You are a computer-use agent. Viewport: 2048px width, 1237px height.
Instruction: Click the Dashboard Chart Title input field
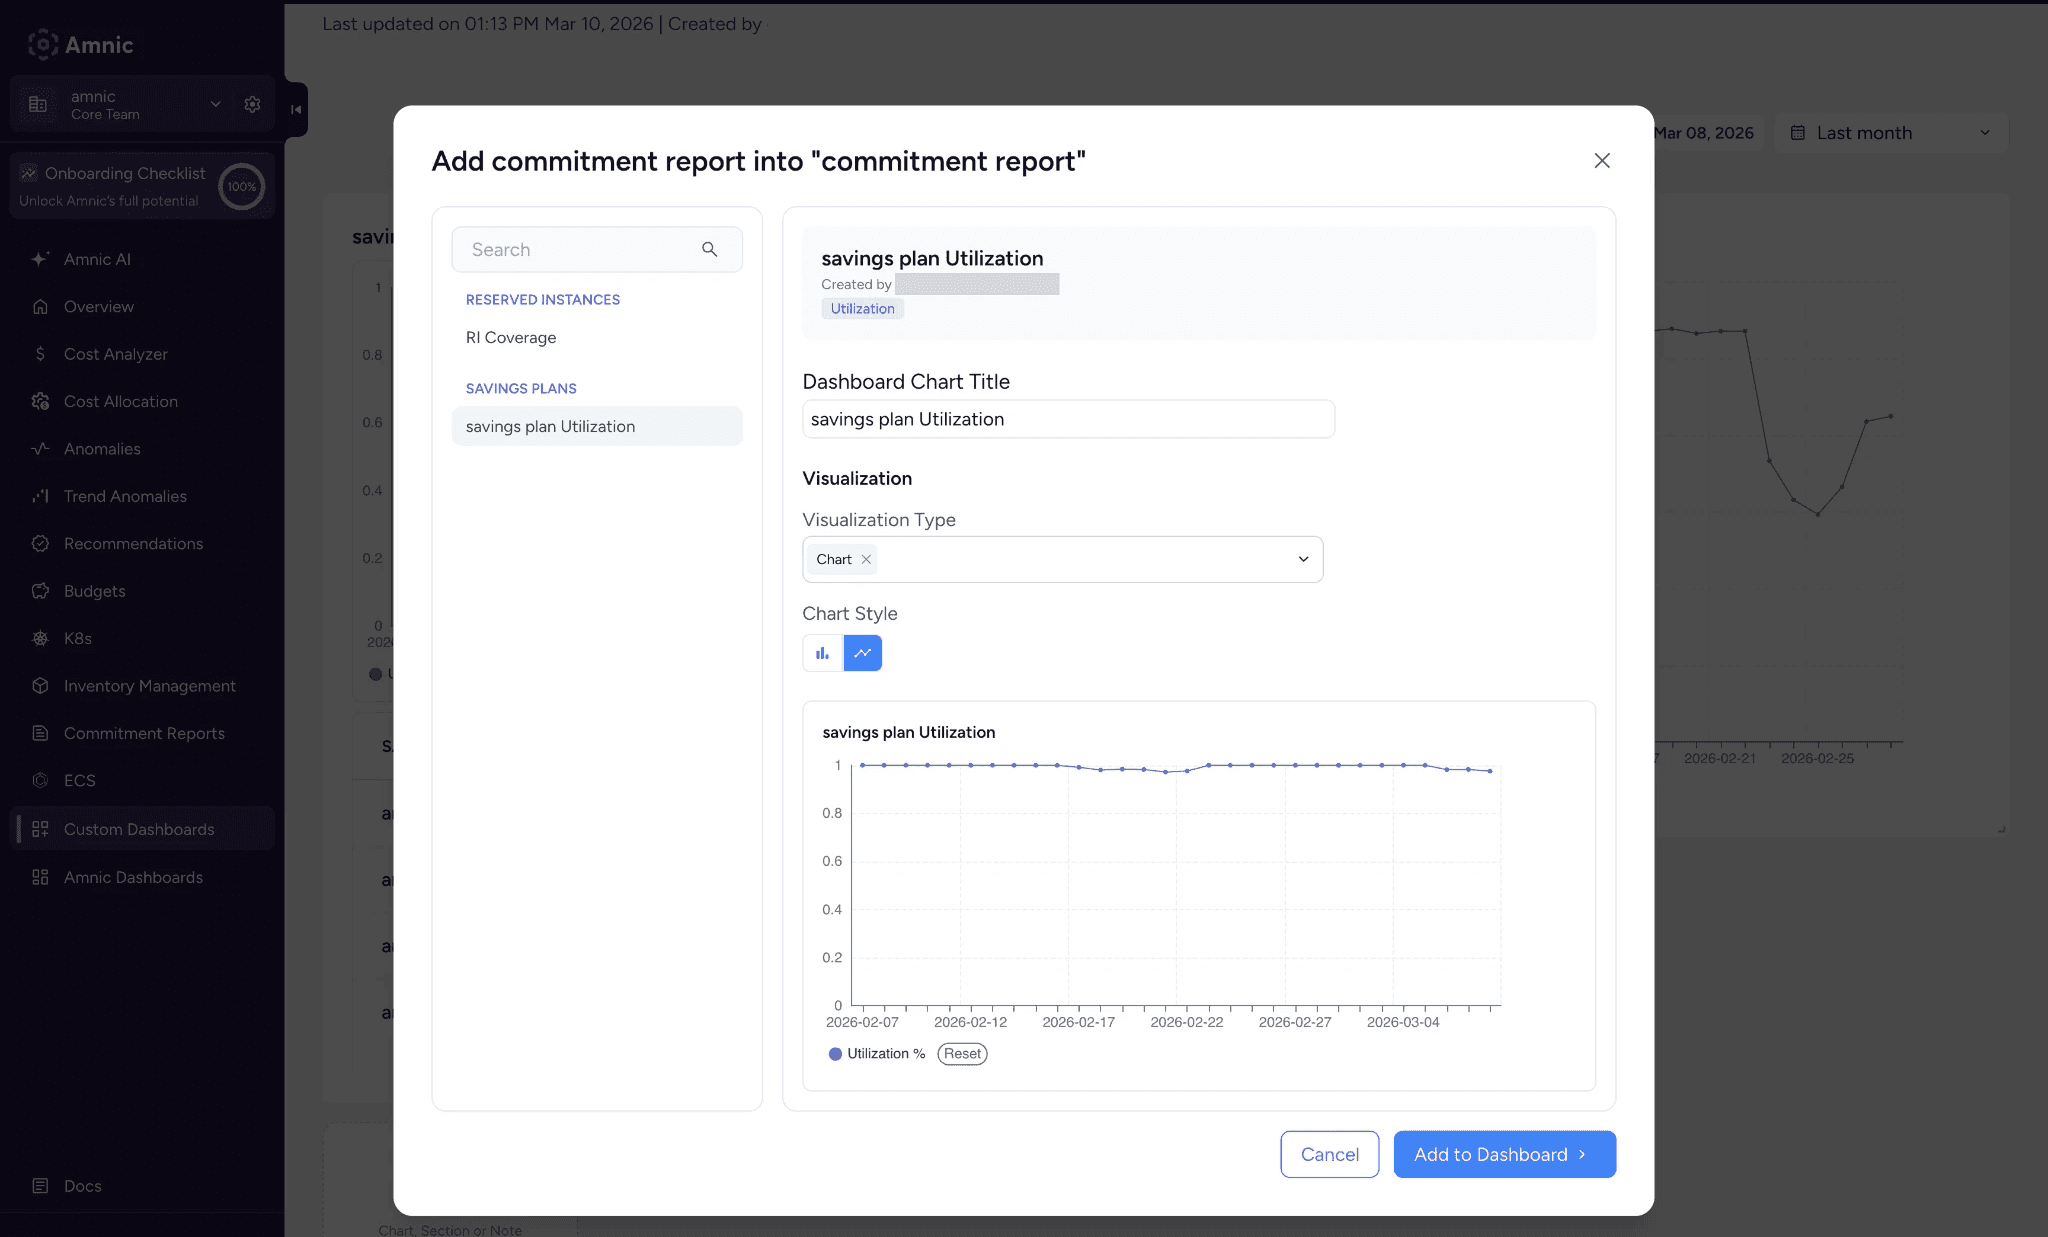click(x=1067, y=420)
